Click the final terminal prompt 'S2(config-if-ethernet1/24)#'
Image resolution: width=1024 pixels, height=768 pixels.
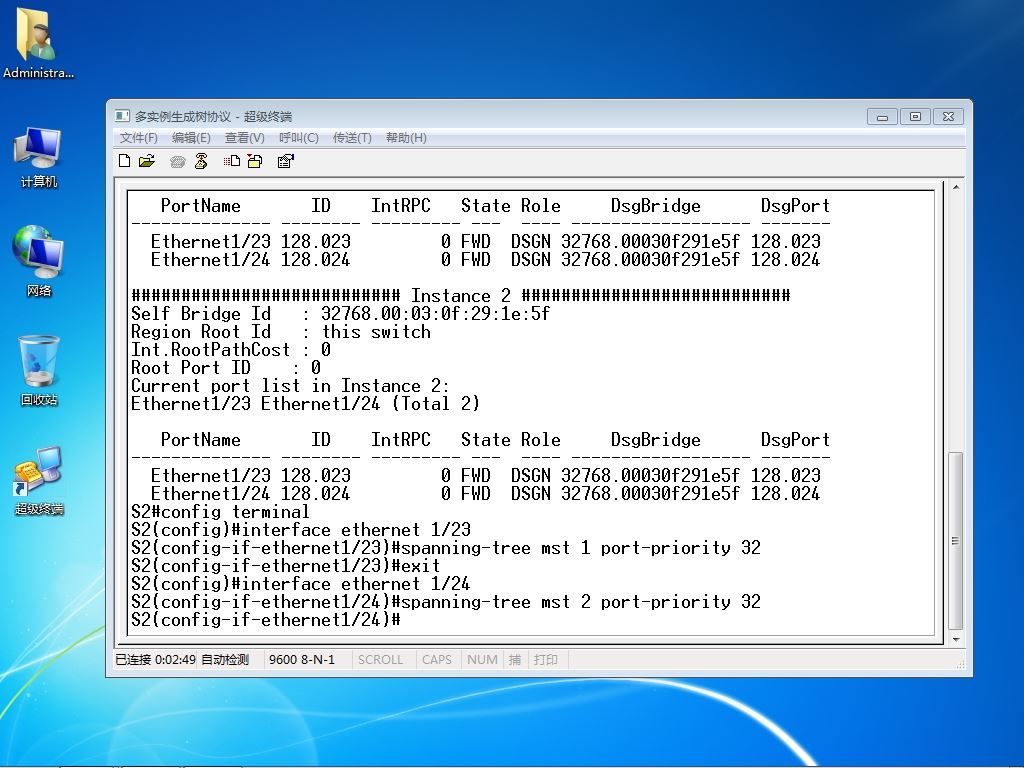point(266,619)
